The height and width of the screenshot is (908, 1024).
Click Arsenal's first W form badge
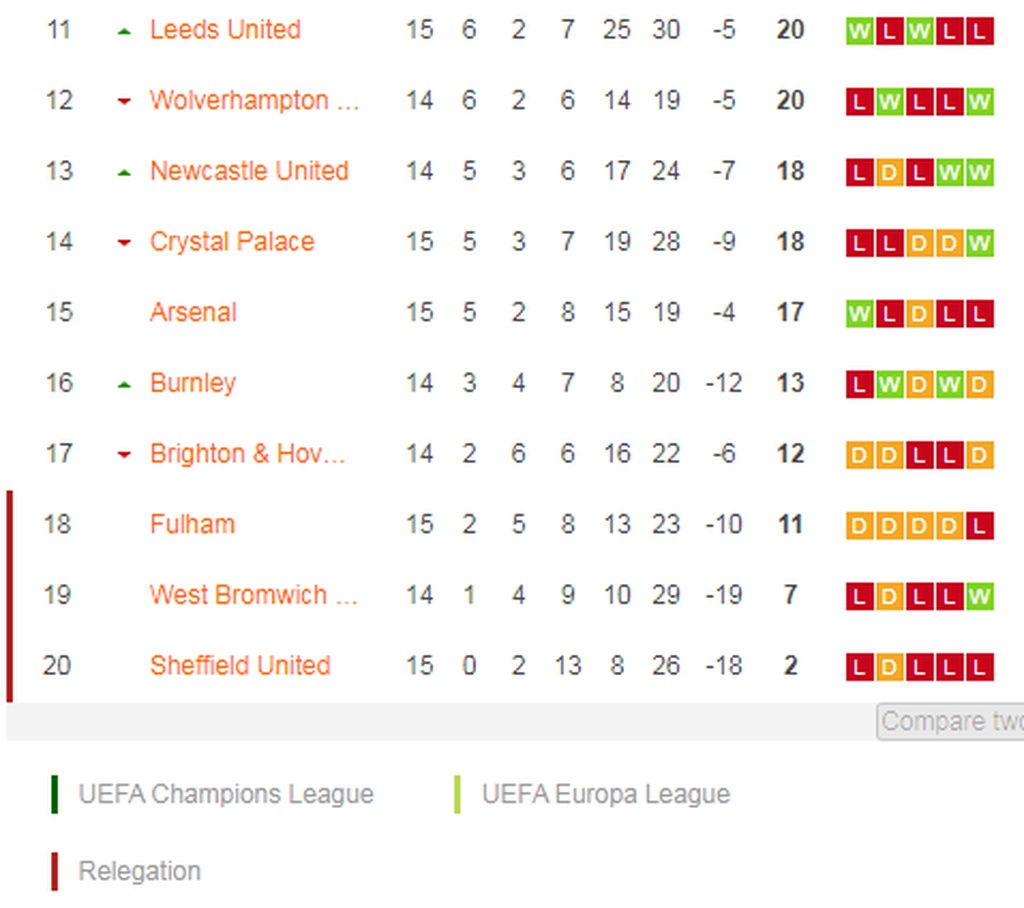[858, 314]
